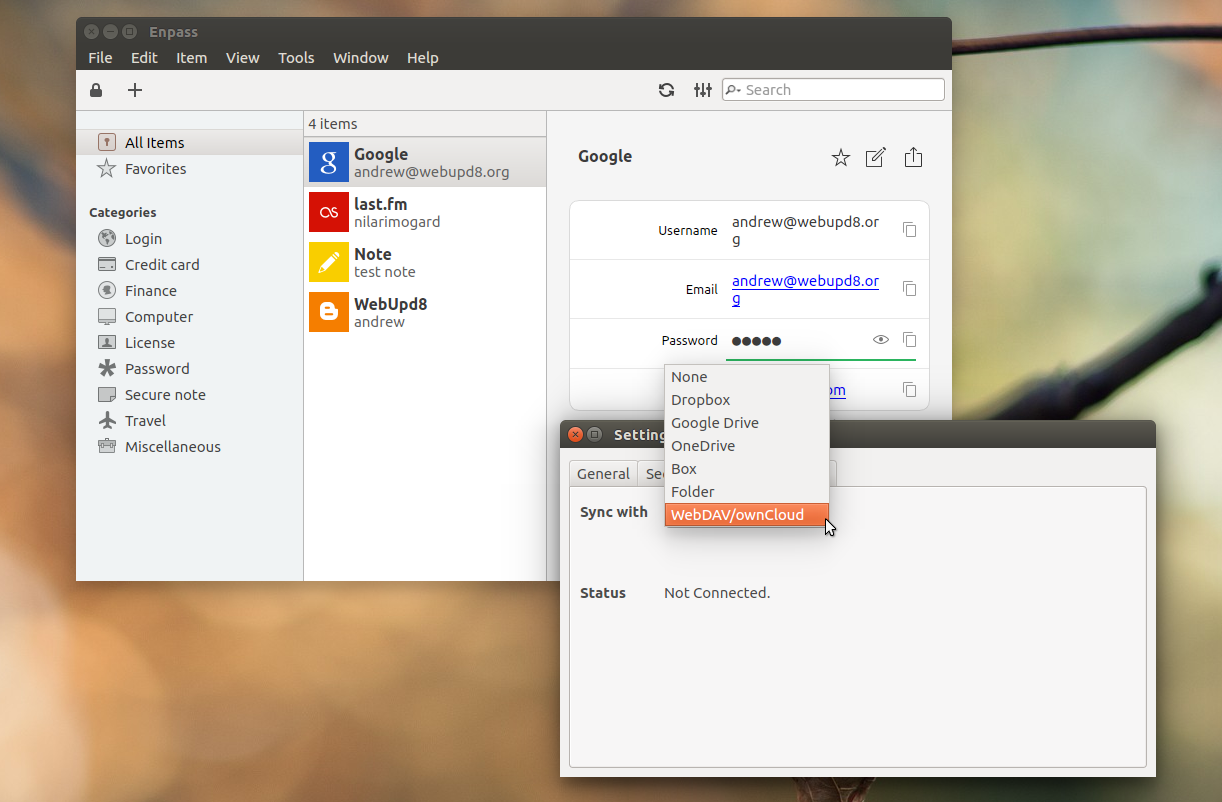This screenshot has height=802, width=1222.
Task: Open settings via the sliders icon
Action: click(x=703, y=90)
